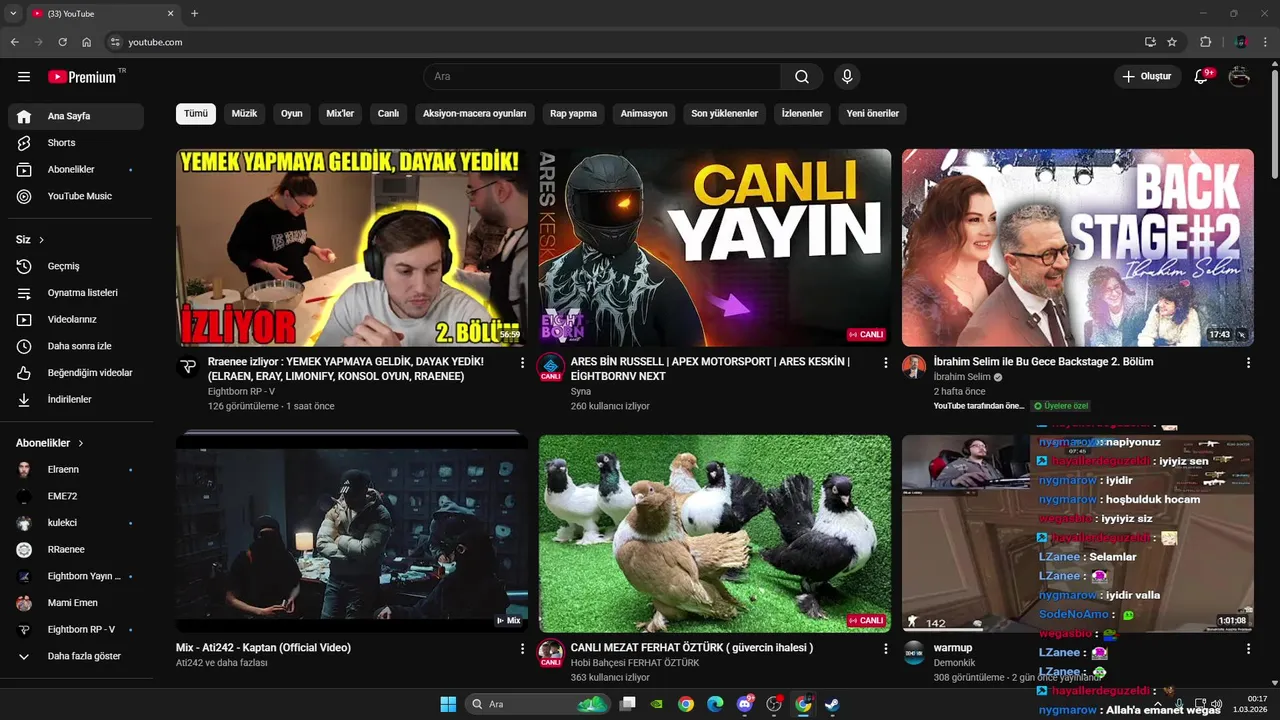Open options for İbrahim Selim Backstage video
The width and height of the screenshot is (1280, 720).
tap(1248, 363)
